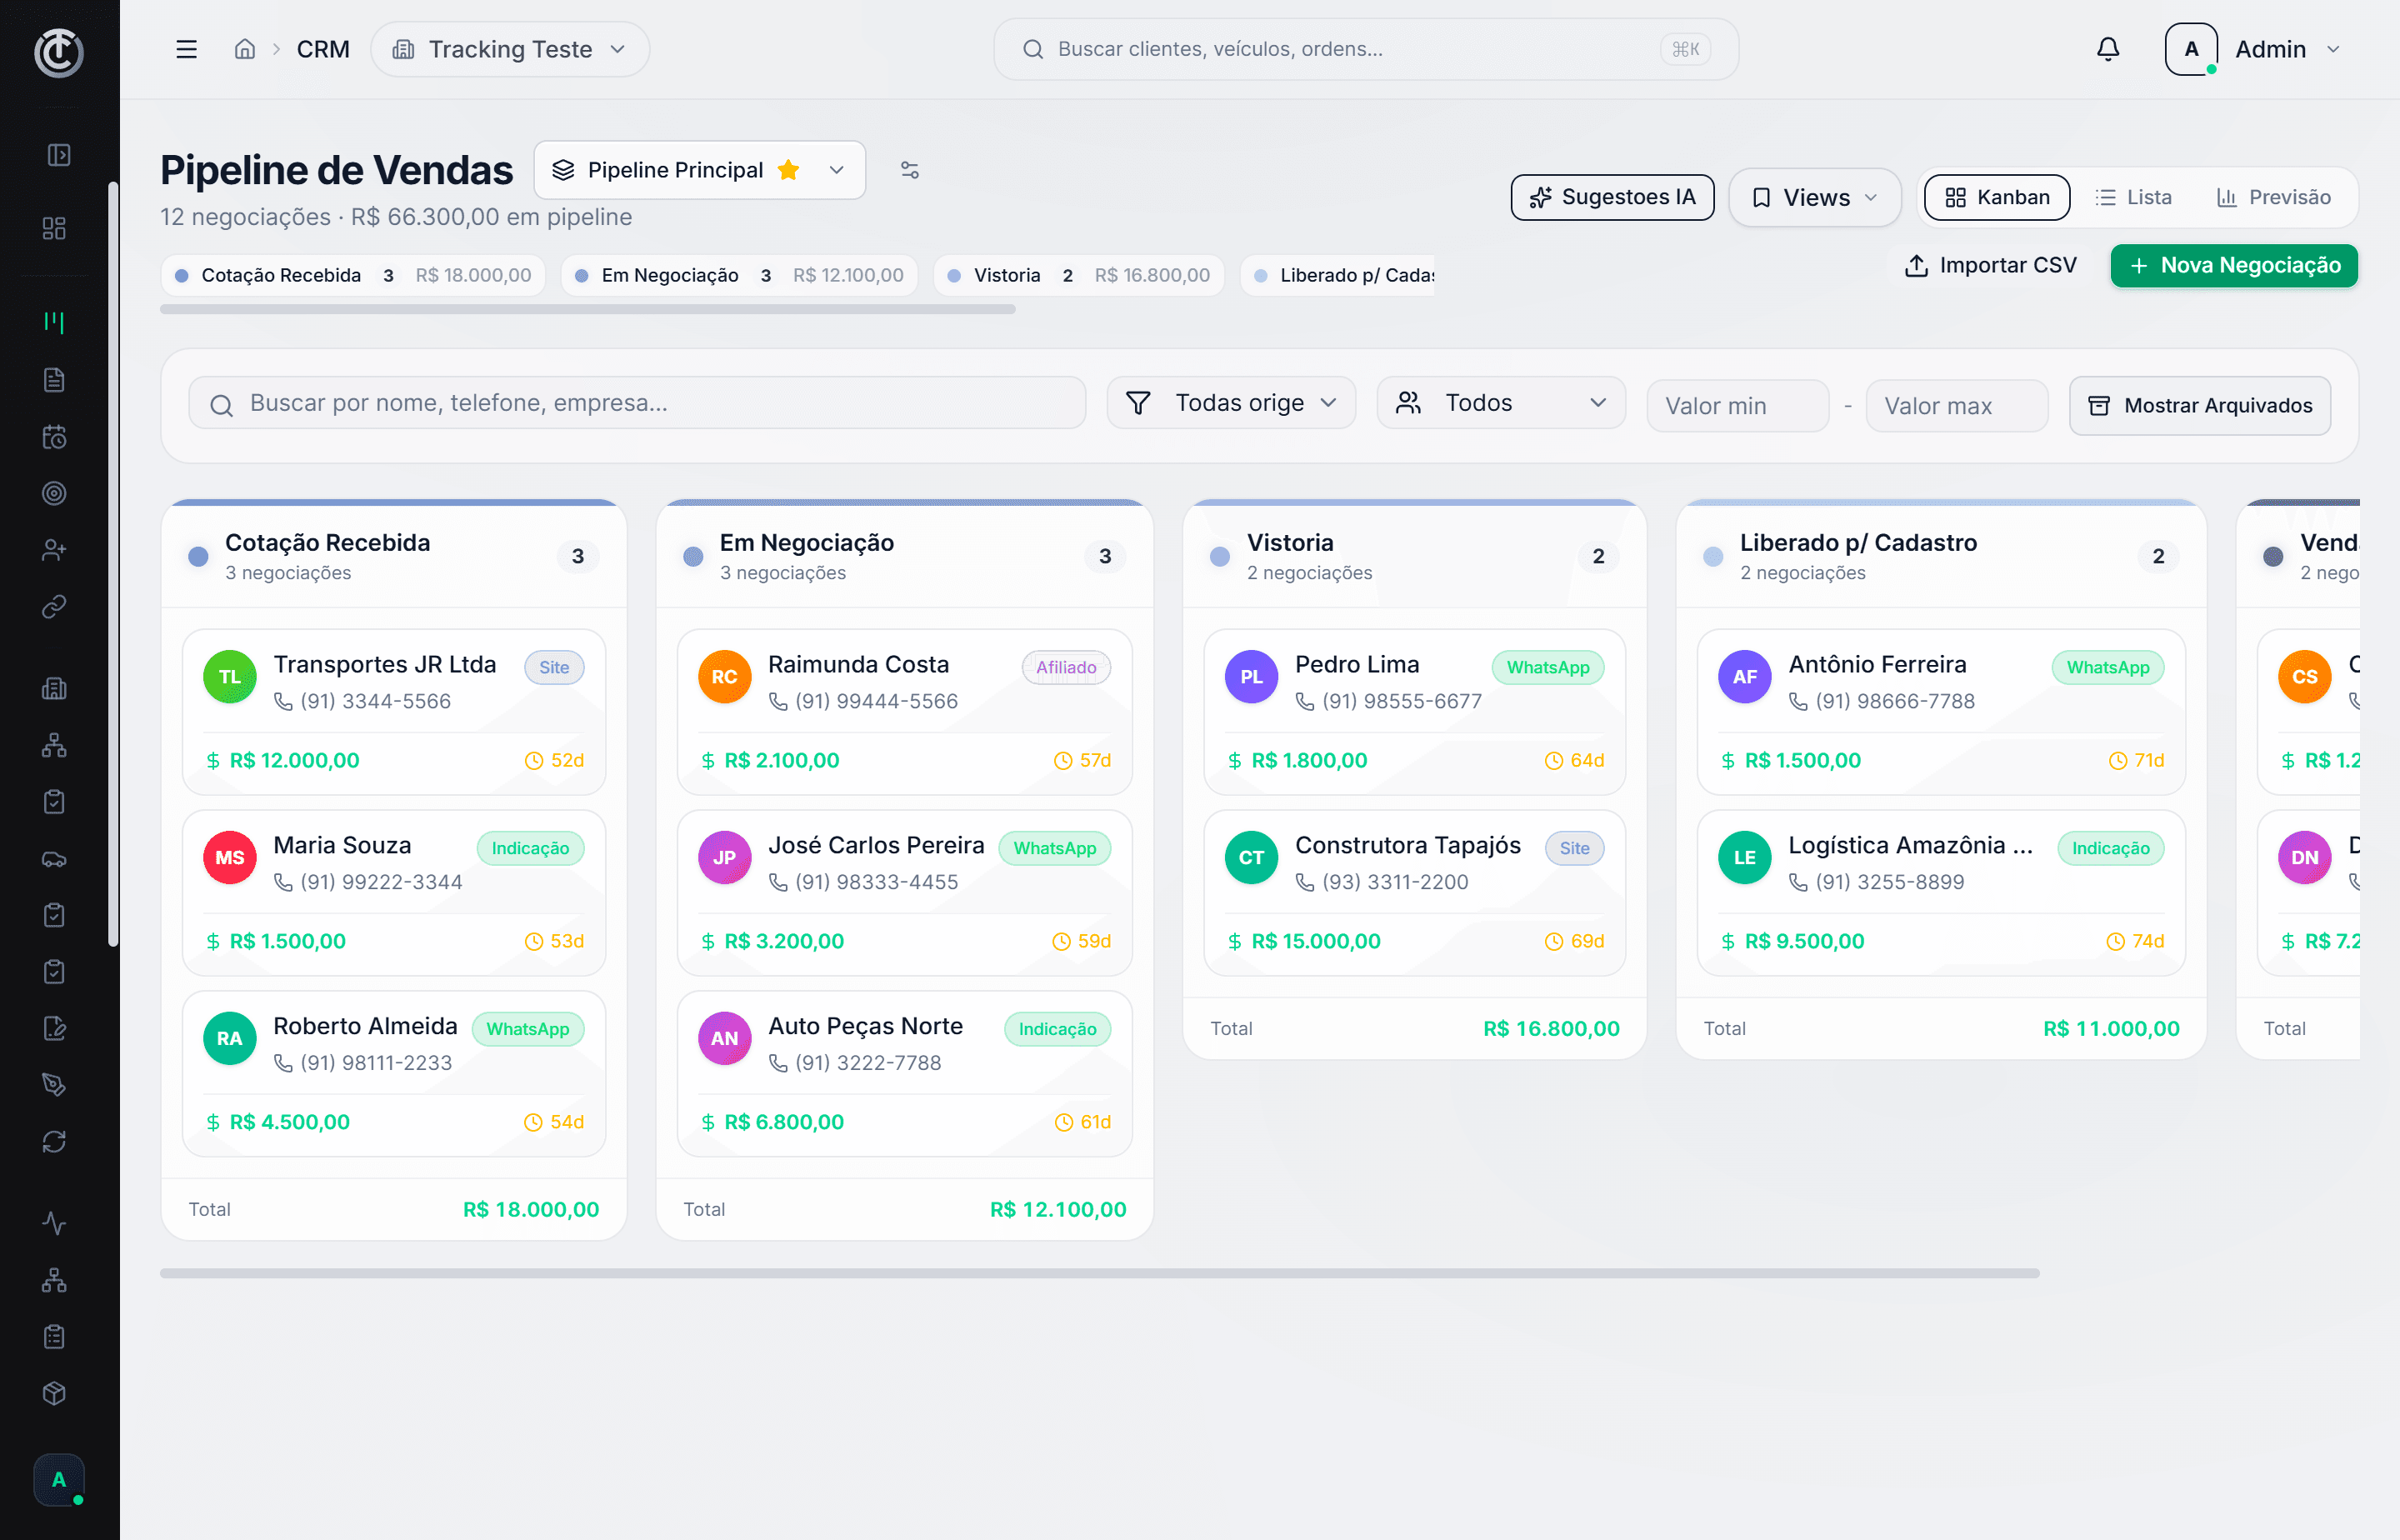
Task: Click the user avatar A in the sidebar
Action: (59, 1480)
